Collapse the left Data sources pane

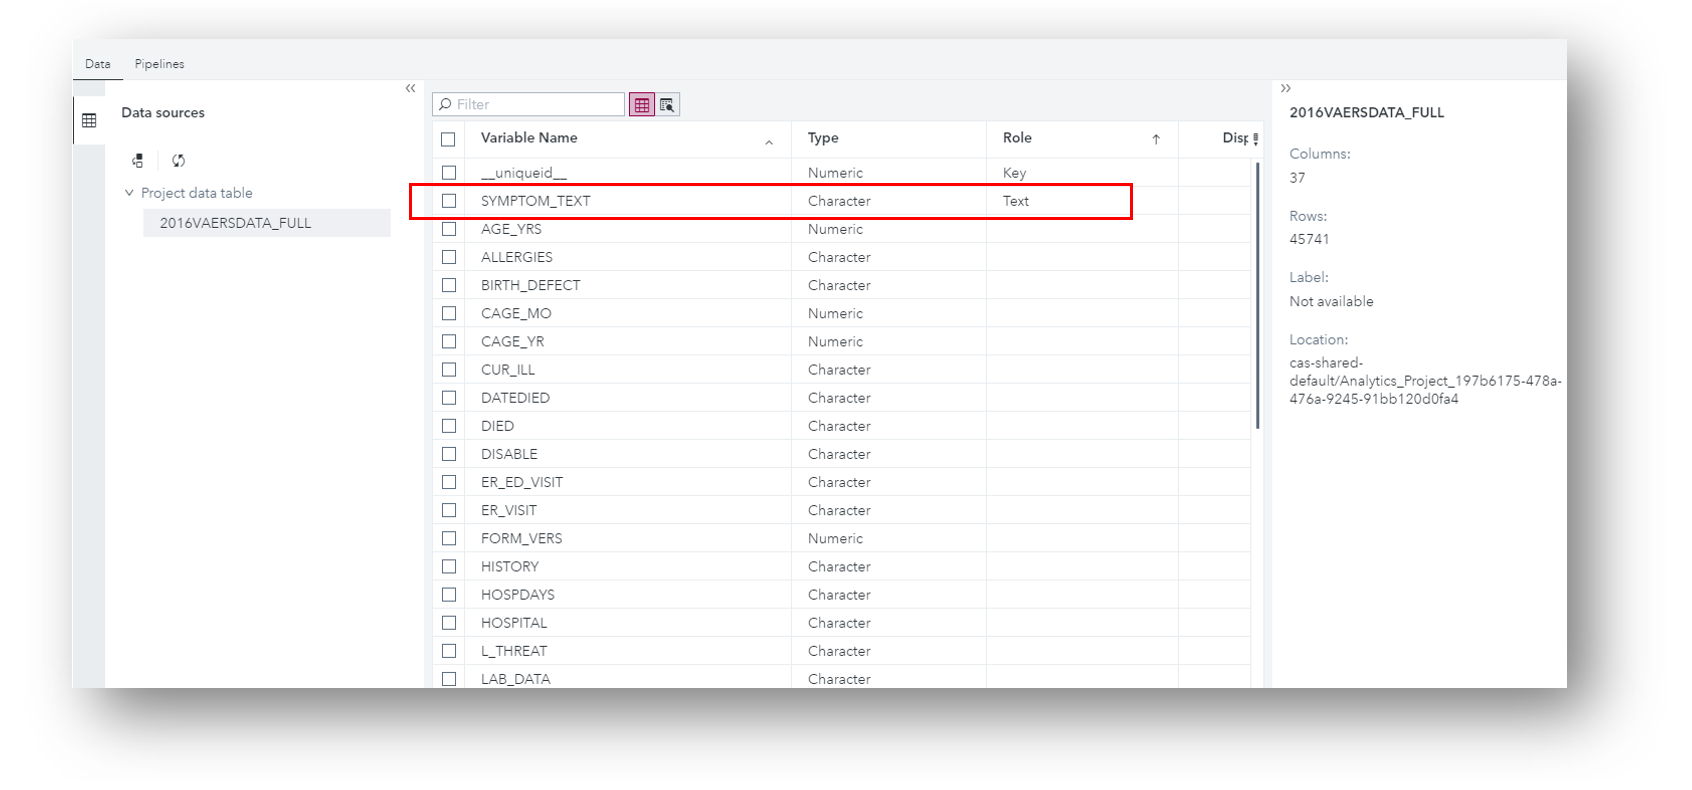410,88
